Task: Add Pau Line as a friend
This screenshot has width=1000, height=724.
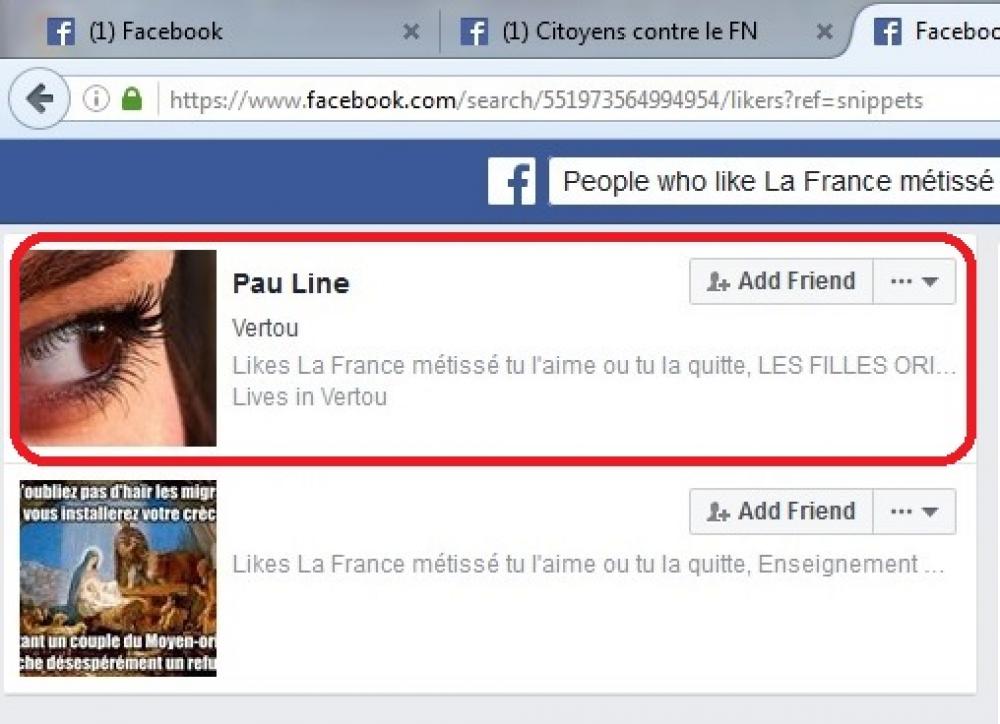Action: 781,281
